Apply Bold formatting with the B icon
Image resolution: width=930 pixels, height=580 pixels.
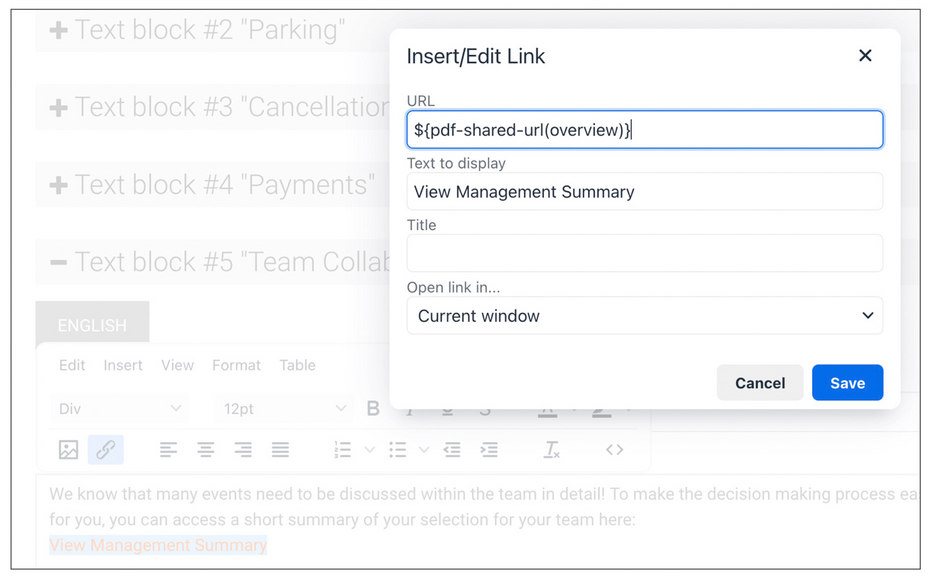(x=373, y=408)
